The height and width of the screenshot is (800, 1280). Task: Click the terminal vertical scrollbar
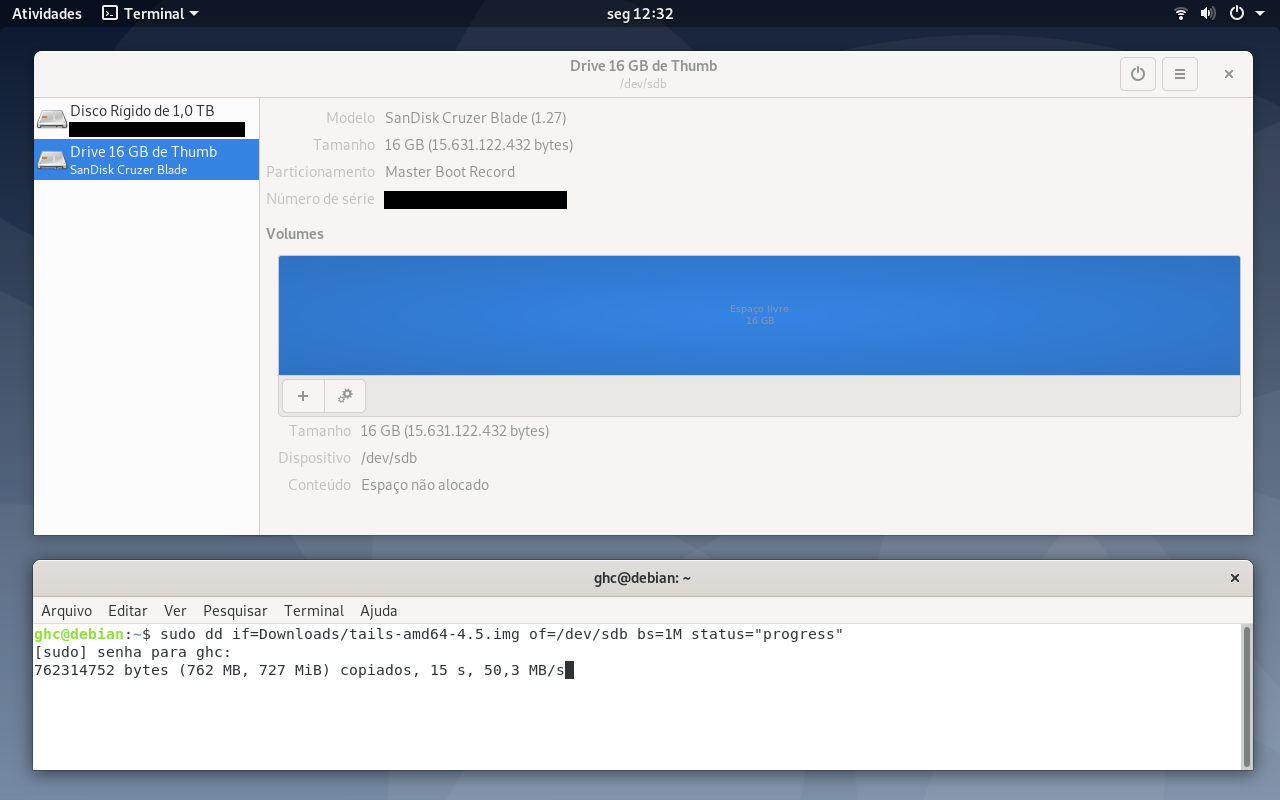point(1246,695)
